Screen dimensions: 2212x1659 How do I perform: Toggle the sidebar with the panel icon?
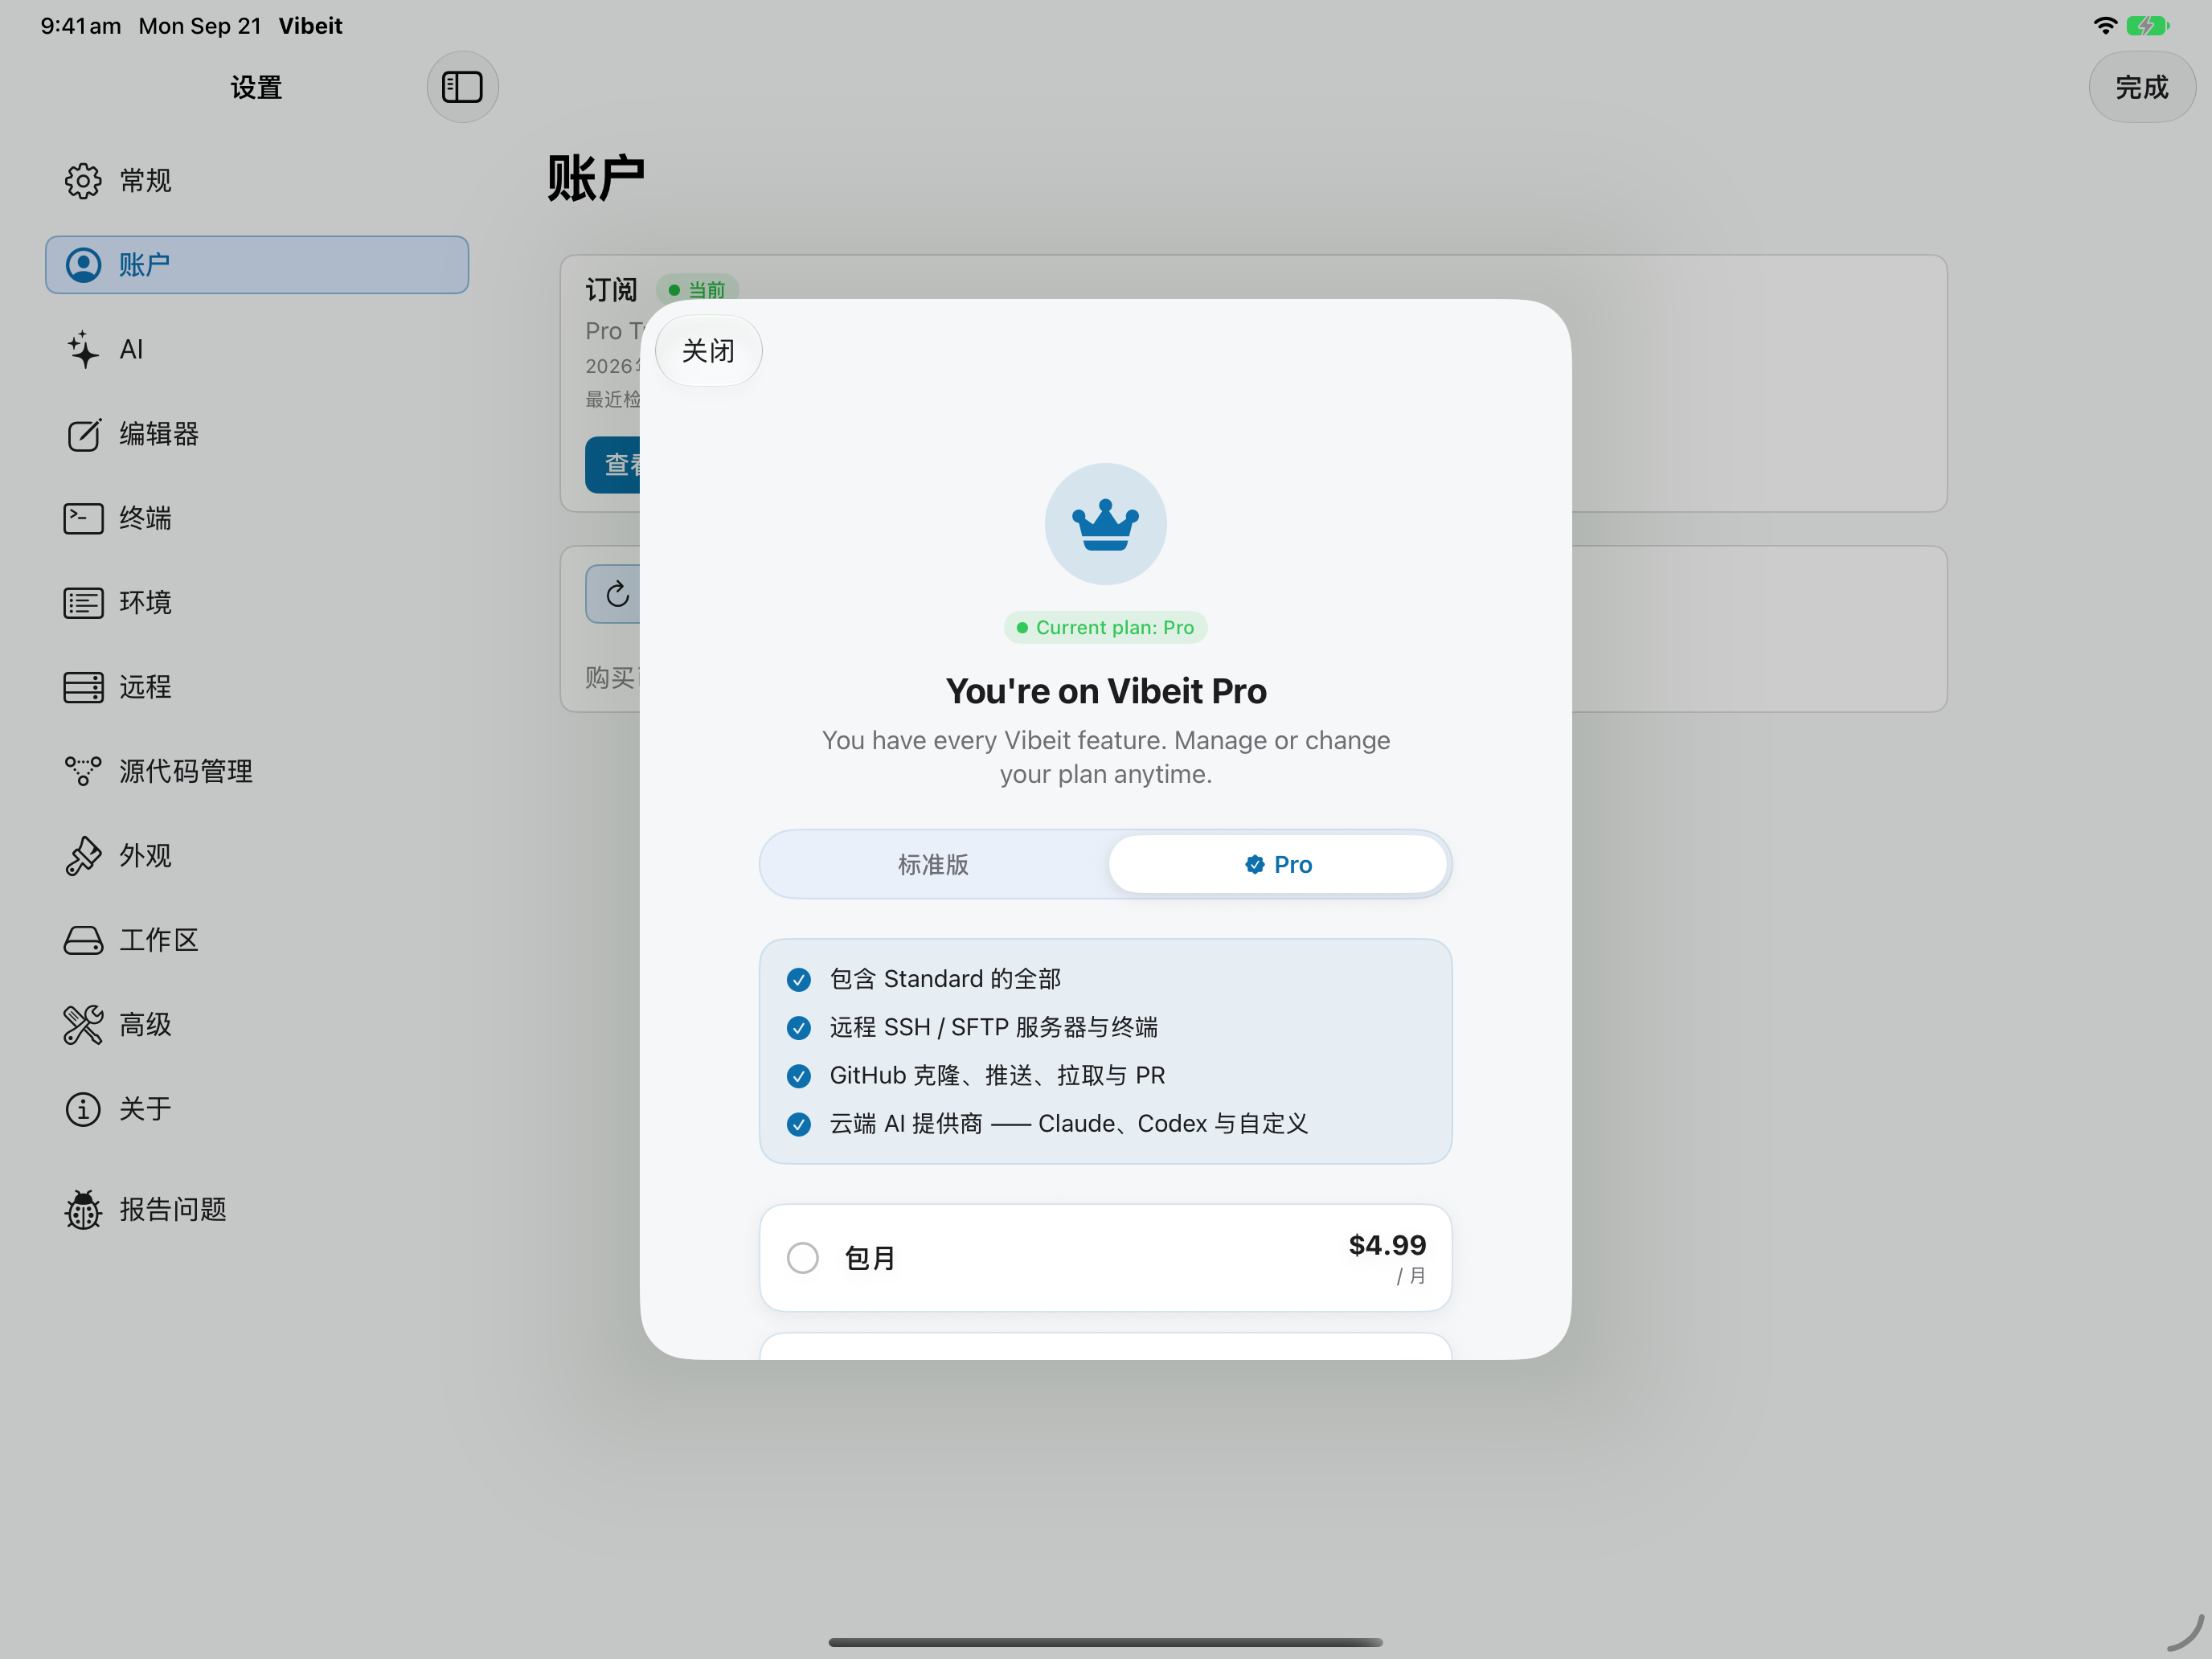(x=462, y=87)
